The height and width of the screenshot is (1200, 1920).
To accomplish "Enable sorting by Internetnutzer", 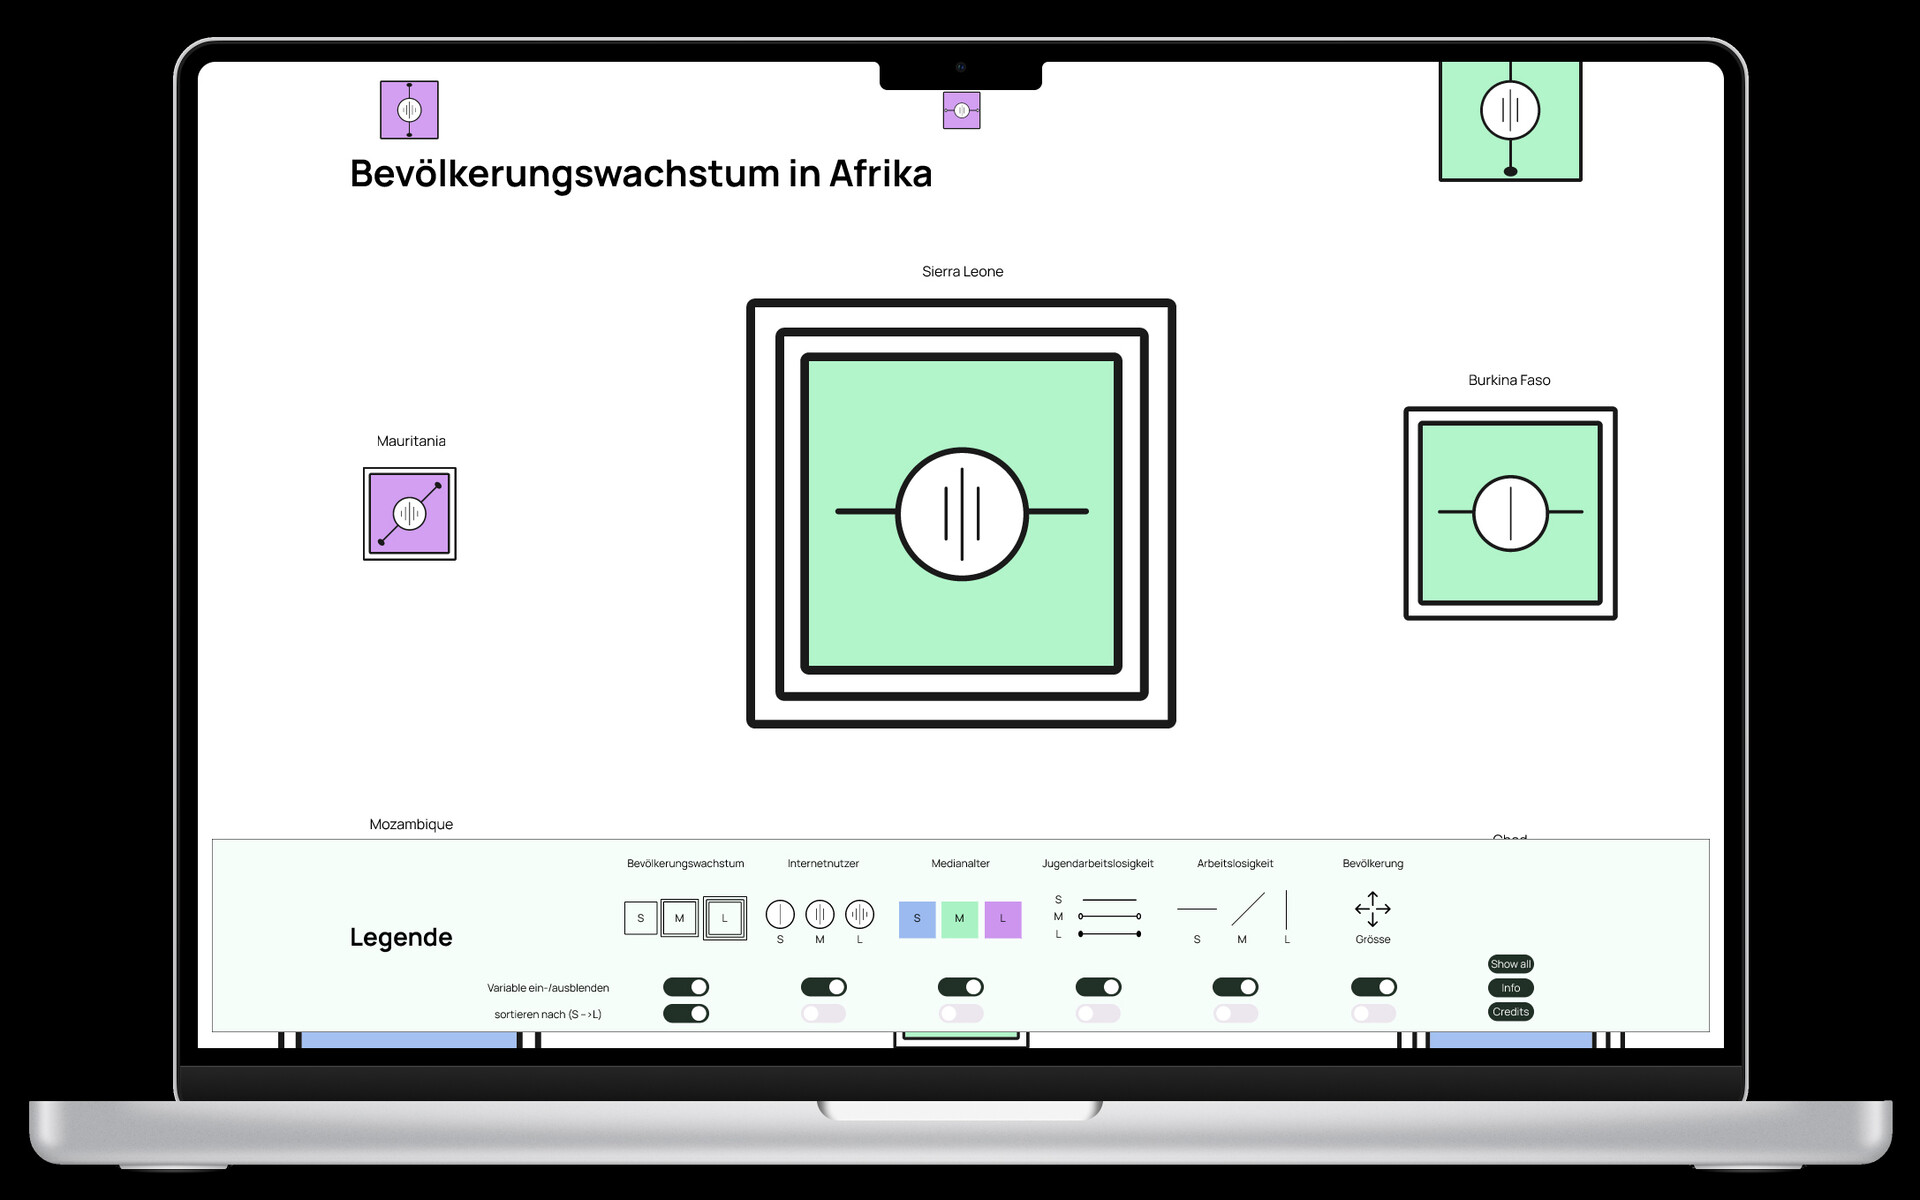I will point(824,1014).
